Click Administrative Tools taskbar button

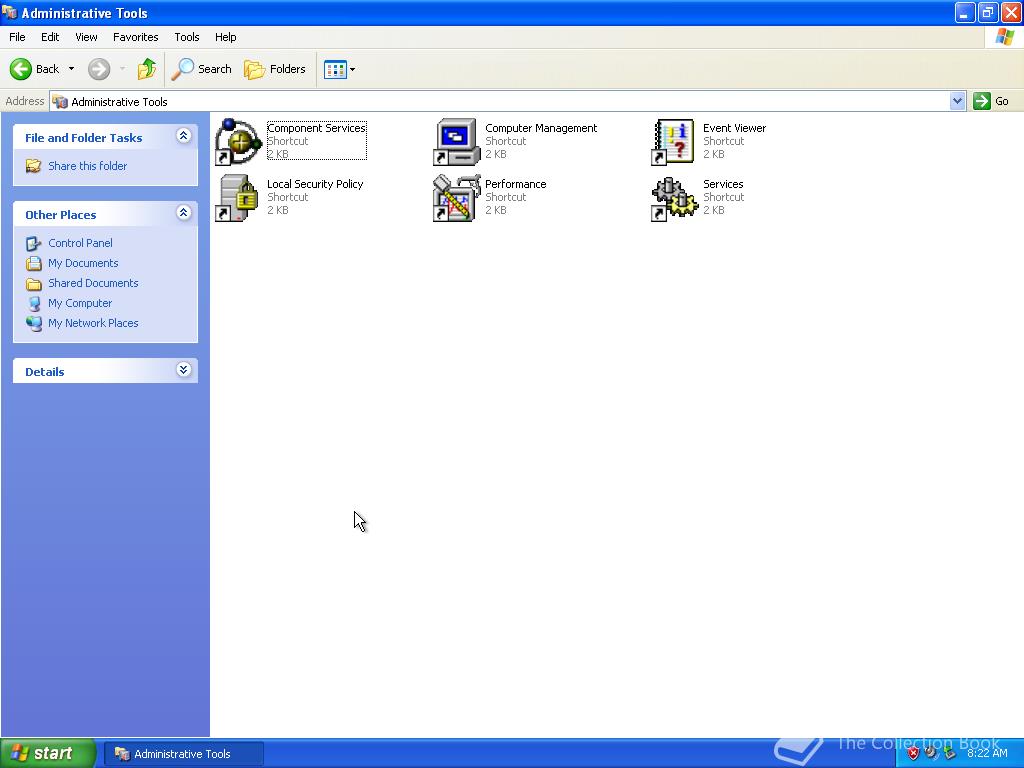[x=184, y=754]
